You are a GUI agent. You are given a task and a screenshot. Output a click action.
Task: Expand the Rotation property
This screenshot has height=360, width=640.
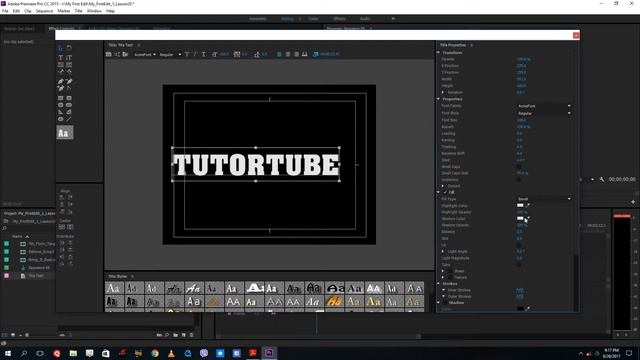tap(443, 92)
